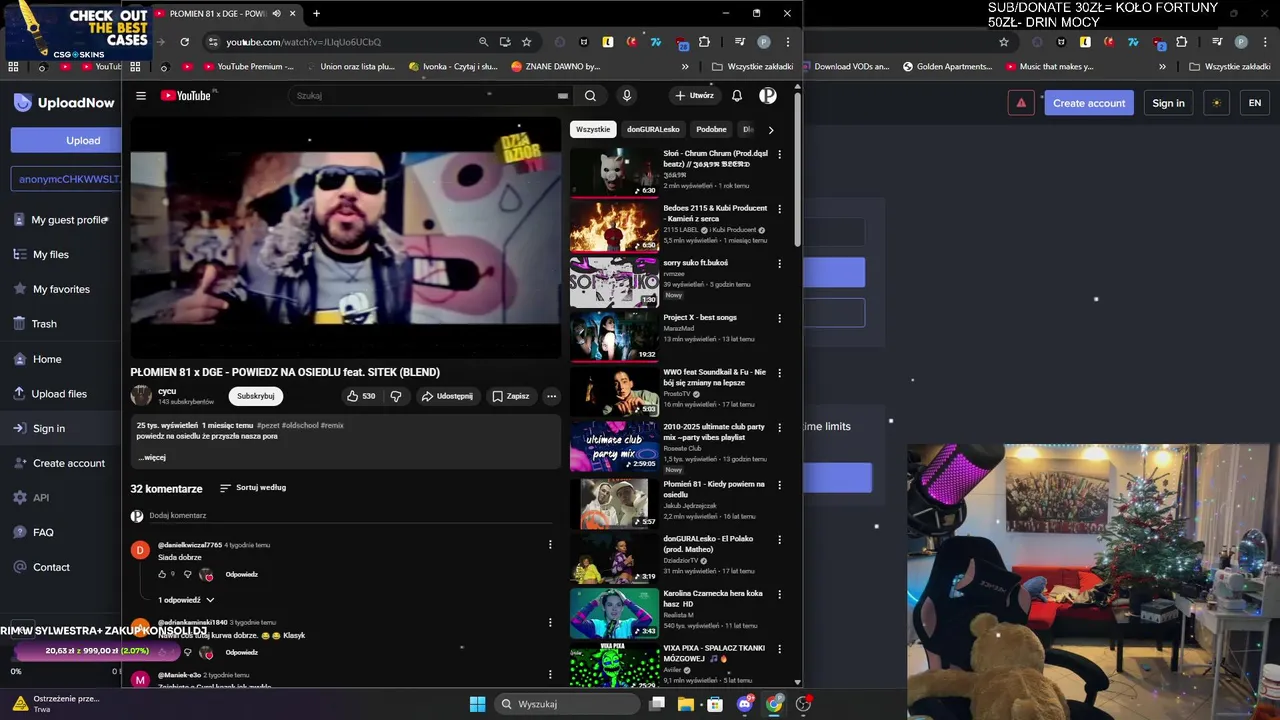The height and width of the screenshot is (720, 1280).
Task: Open Chrome three-dot menu in front window
Action: pyautogui.click(x=788, y=42)
